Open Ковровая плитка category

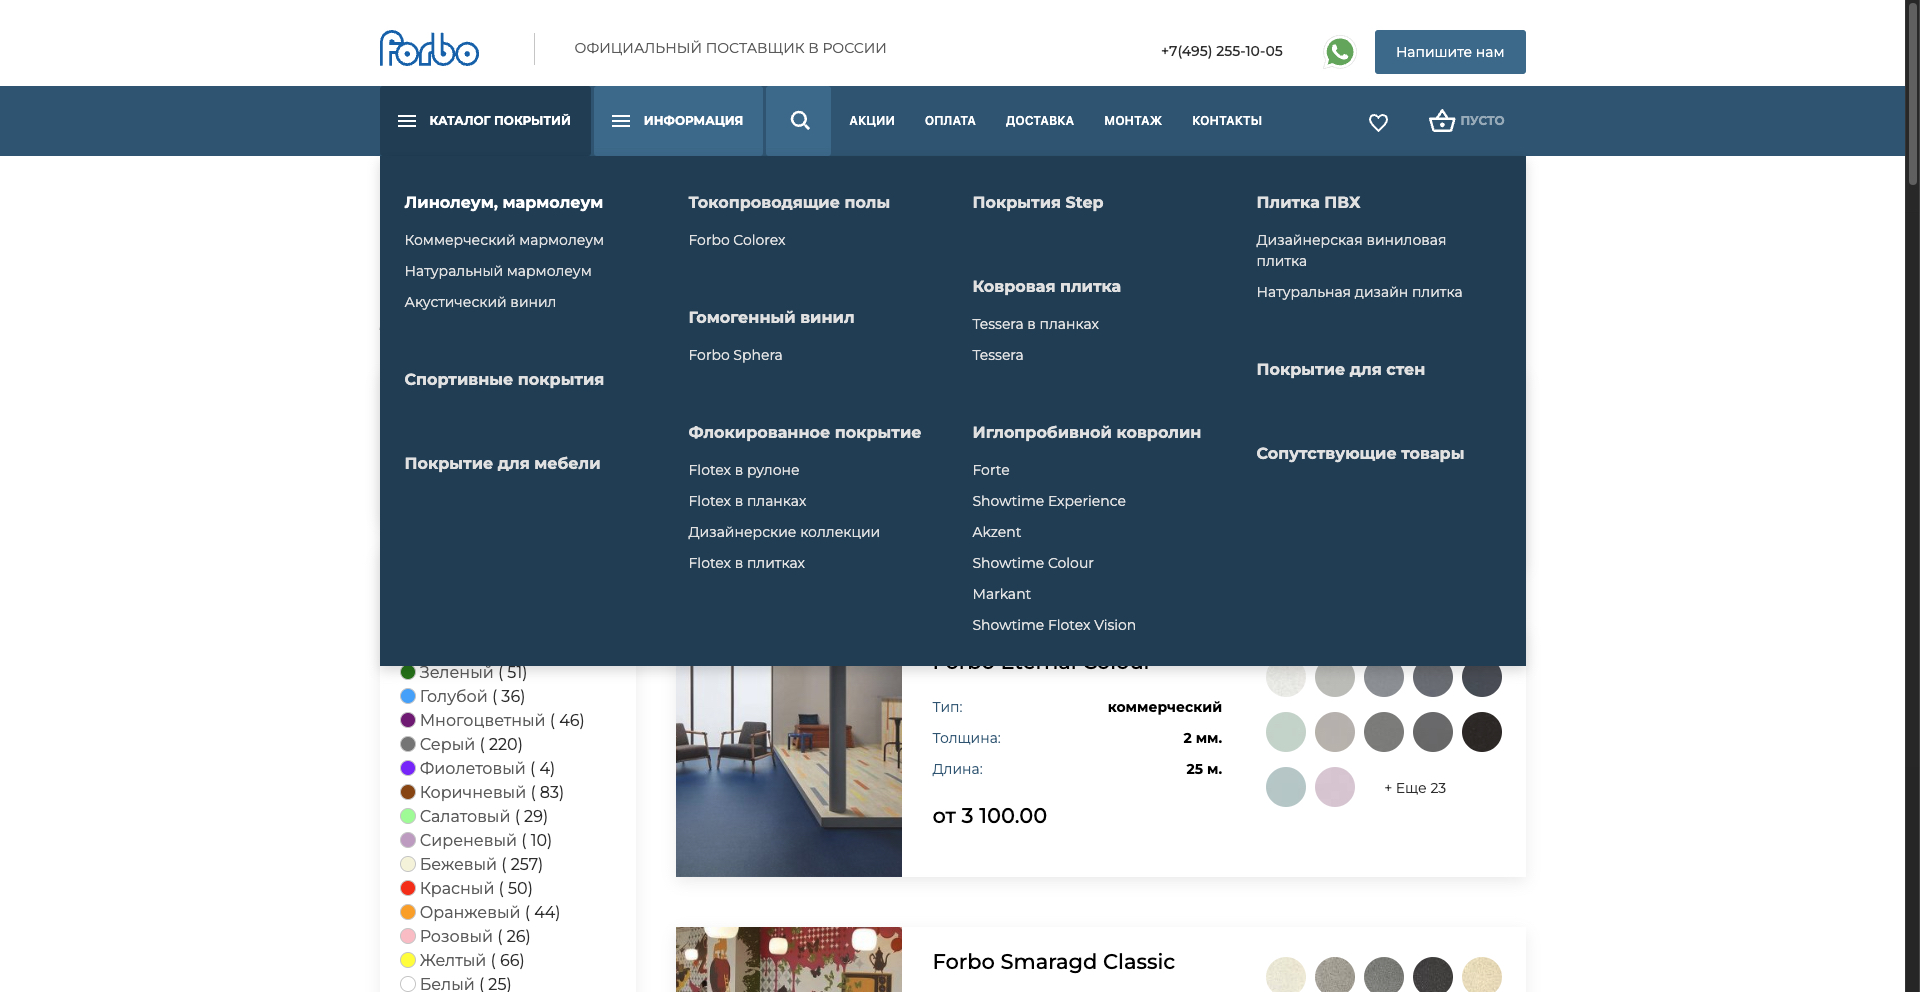(1046, 286)
